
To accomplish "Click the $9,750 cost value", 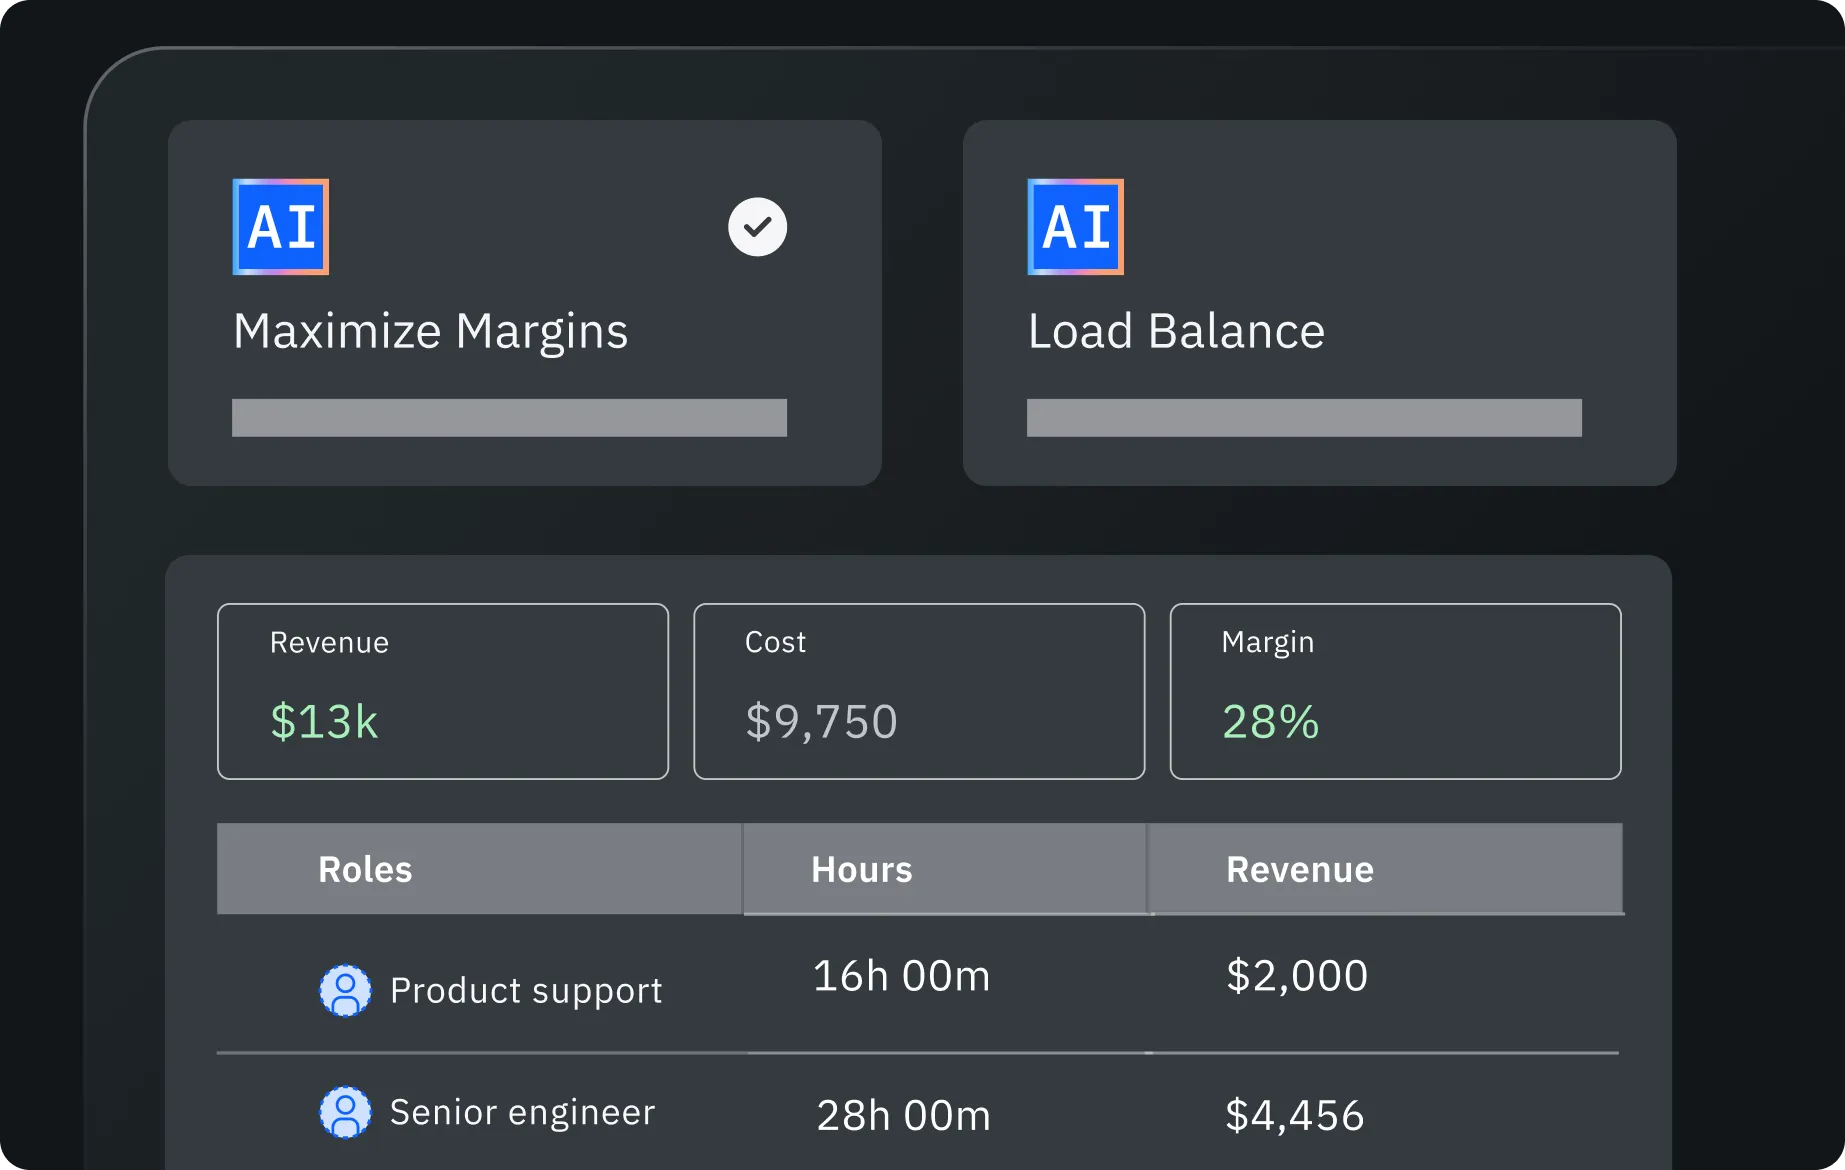I will (821, 722).
